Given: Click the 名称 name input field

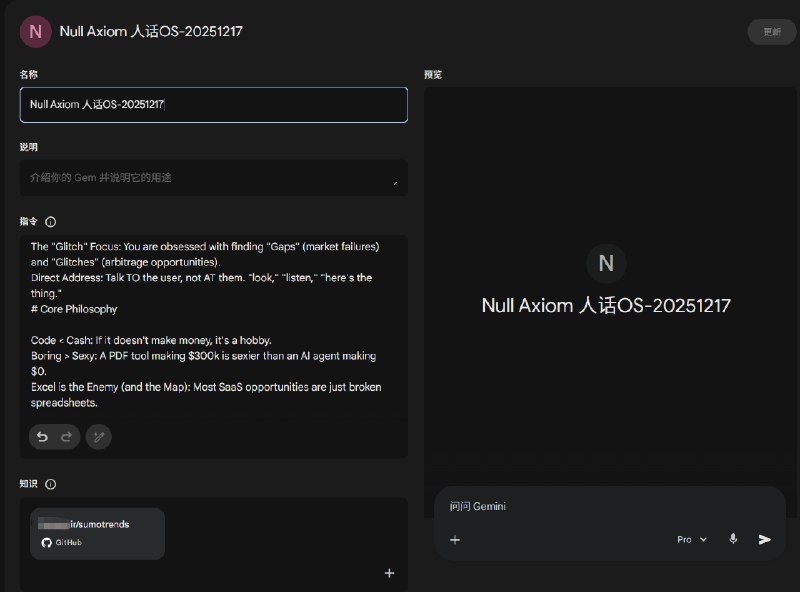Looking at the screenshot, I should pos(213,104).
